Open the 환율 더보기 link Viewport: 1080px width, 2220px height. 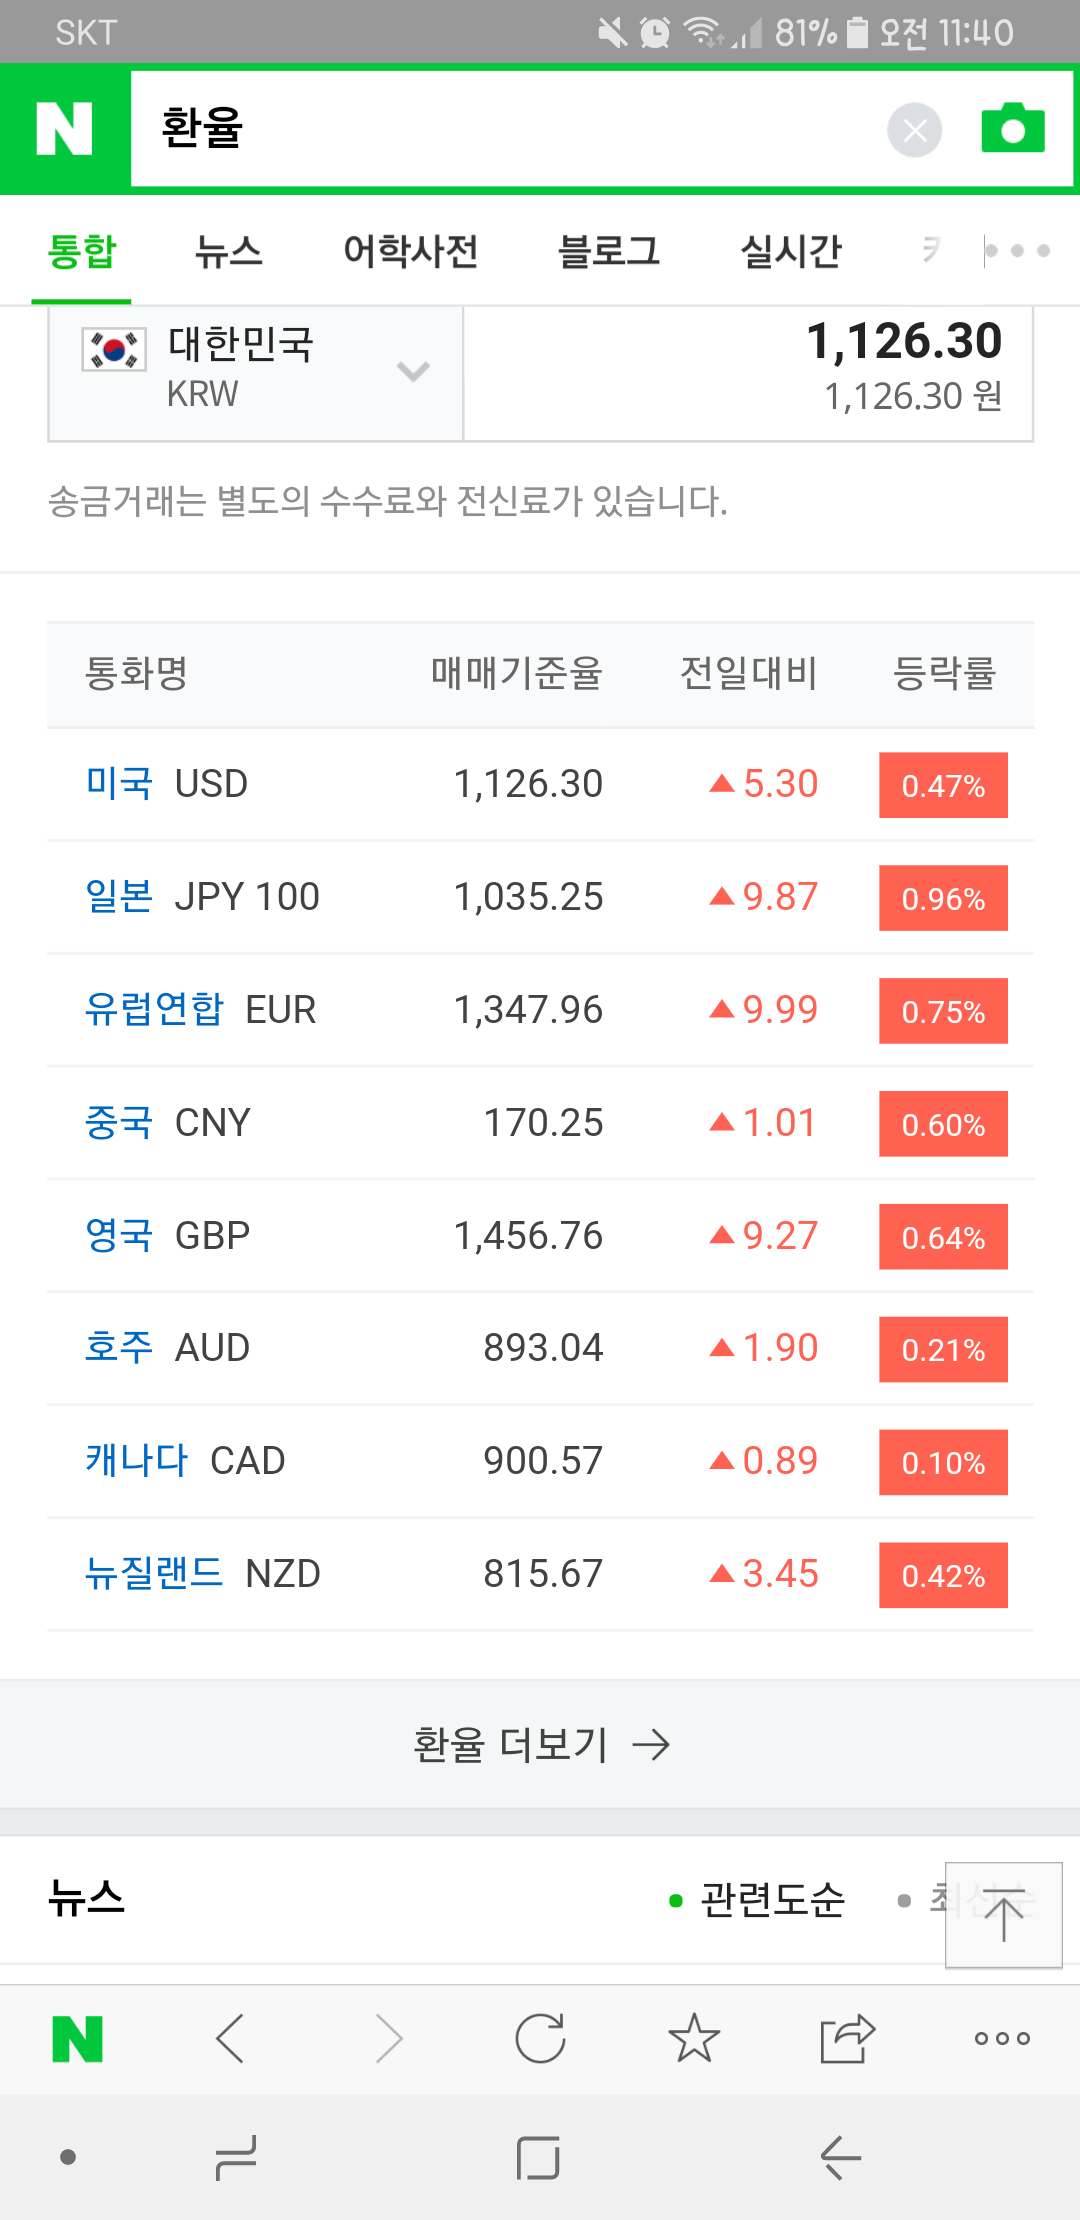540,1745
